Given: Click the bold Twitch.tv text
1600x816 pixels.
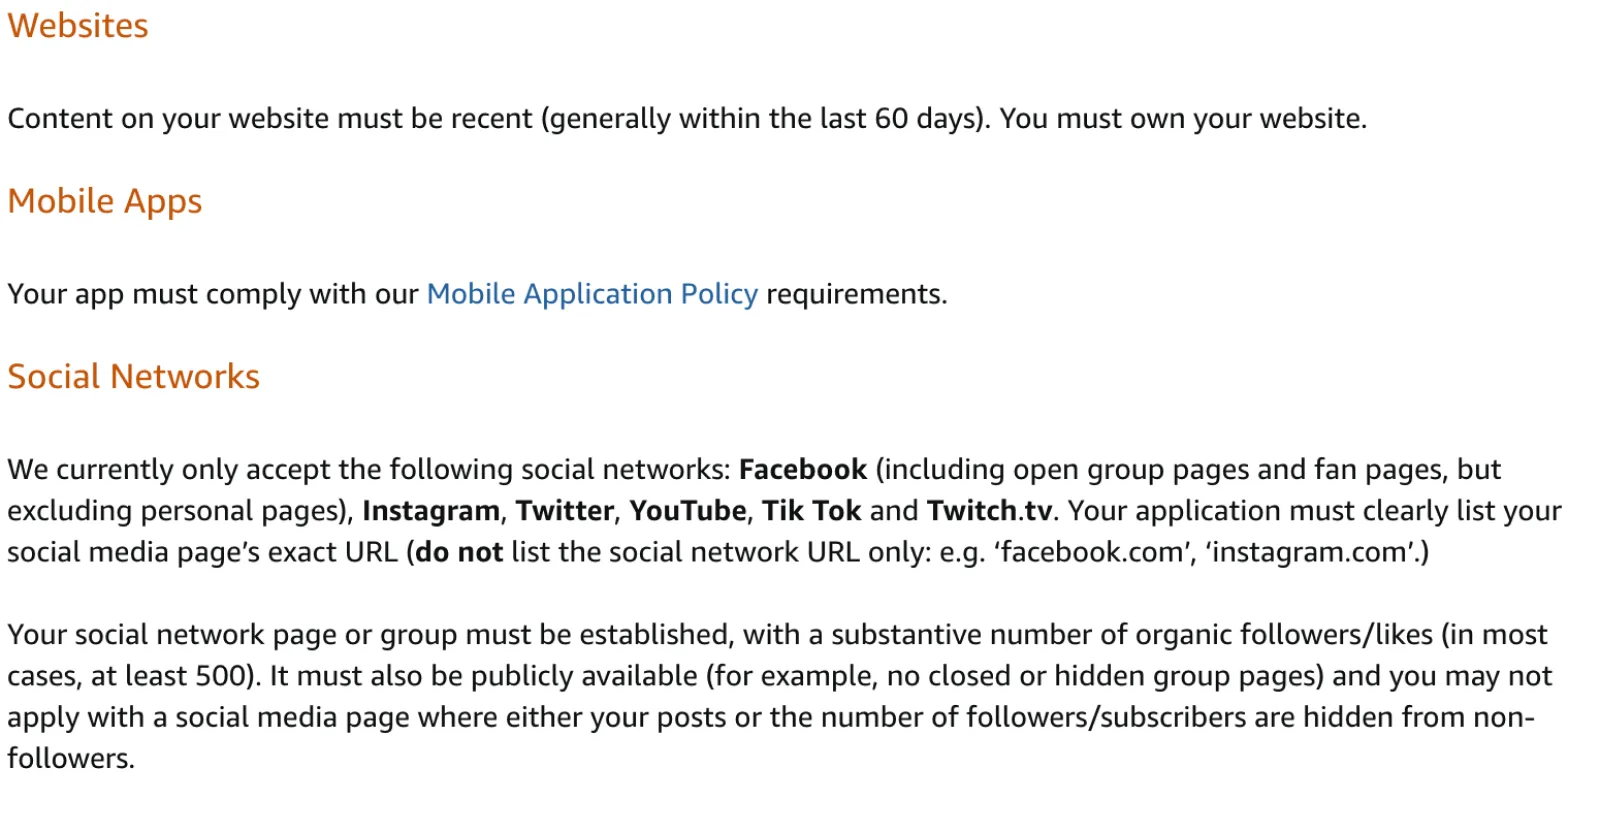Looking at the screenshot, I should pyautogui.click(x=989, y=511).
